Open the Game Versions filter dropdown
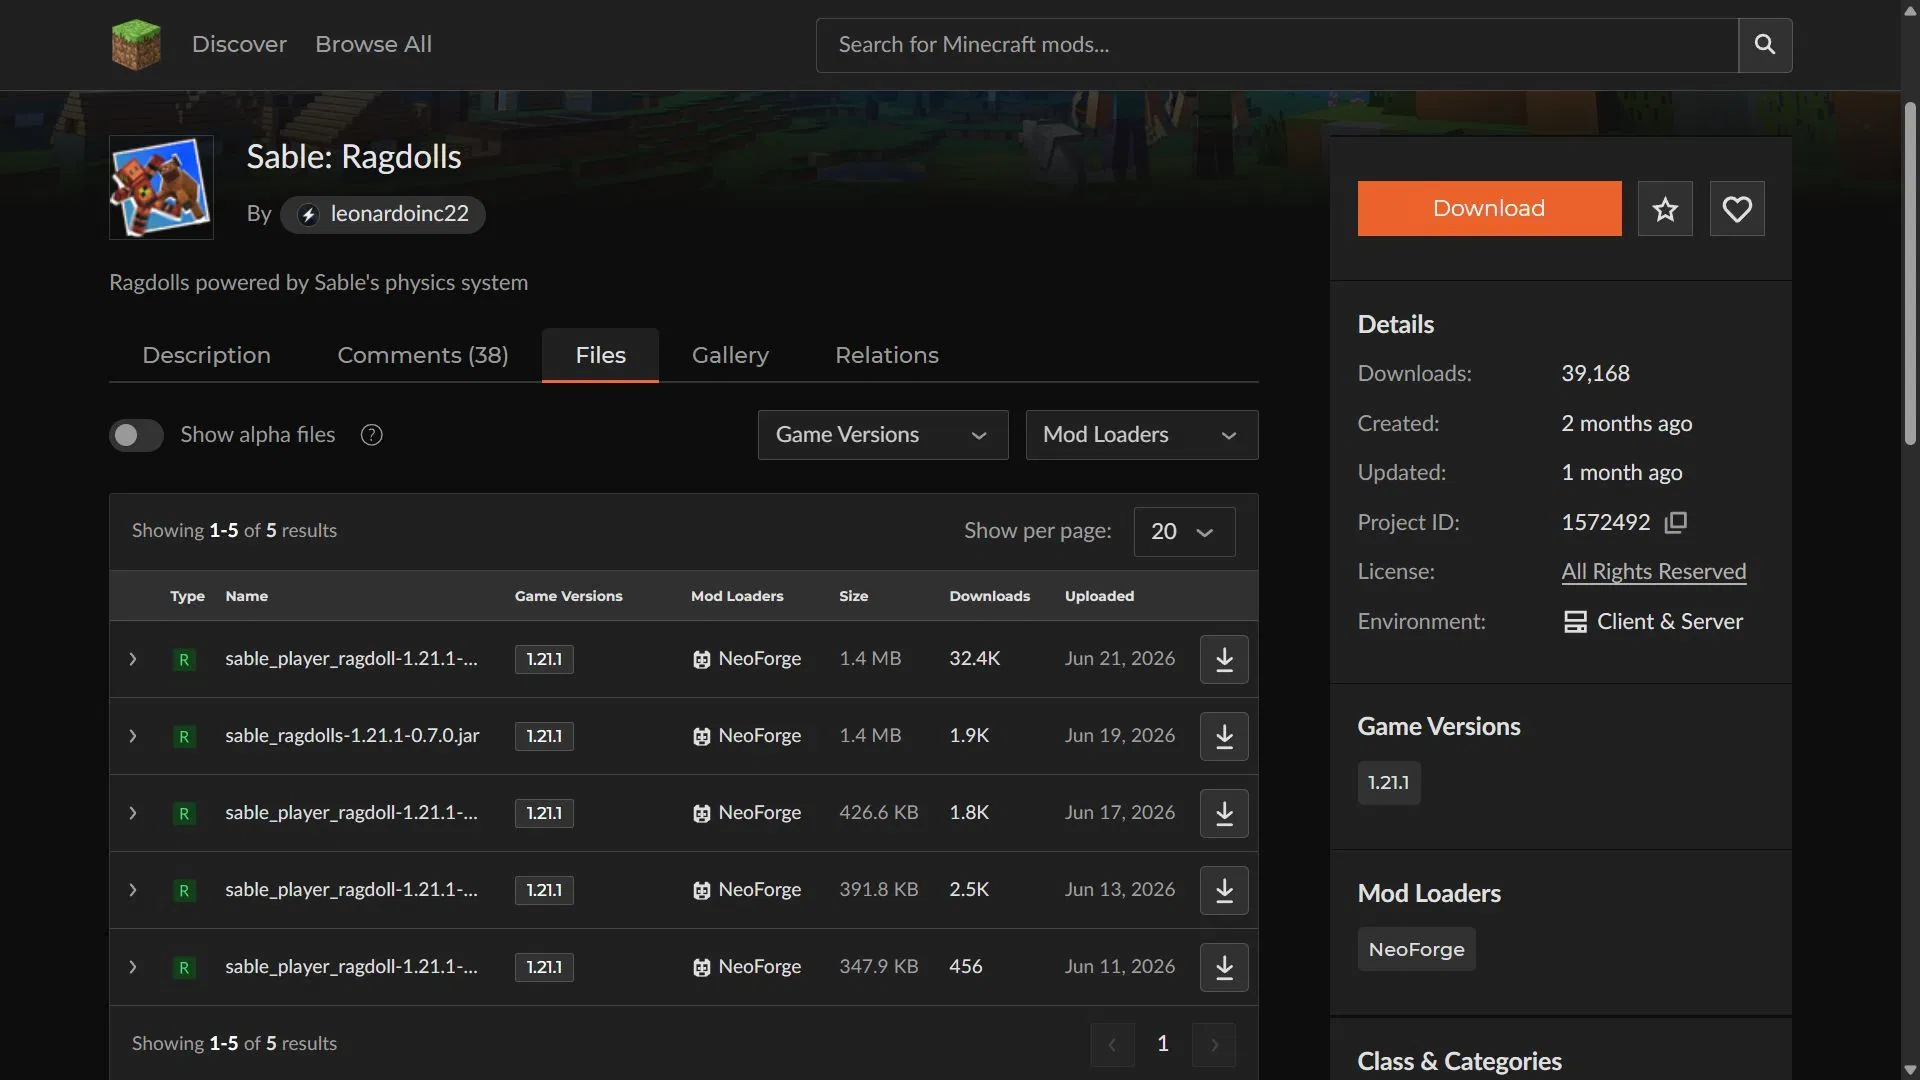 pos(883,435)
